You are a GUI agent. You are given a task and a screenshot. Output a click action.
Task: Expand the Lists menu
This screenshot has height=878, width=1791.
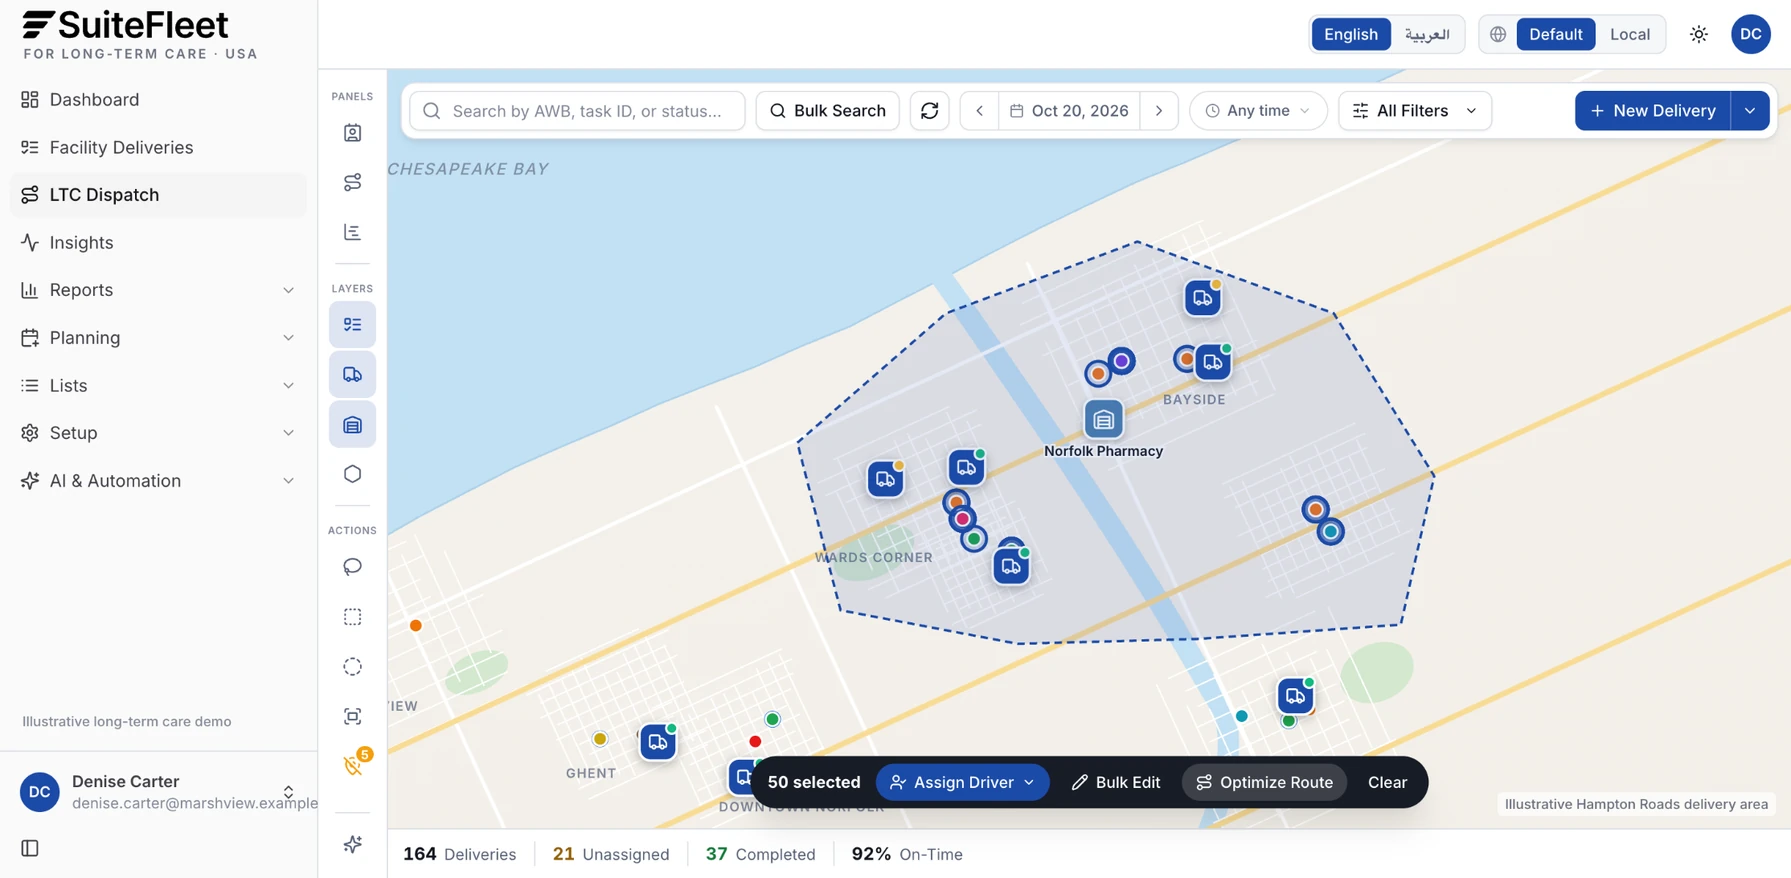click(x=158, y=385)
